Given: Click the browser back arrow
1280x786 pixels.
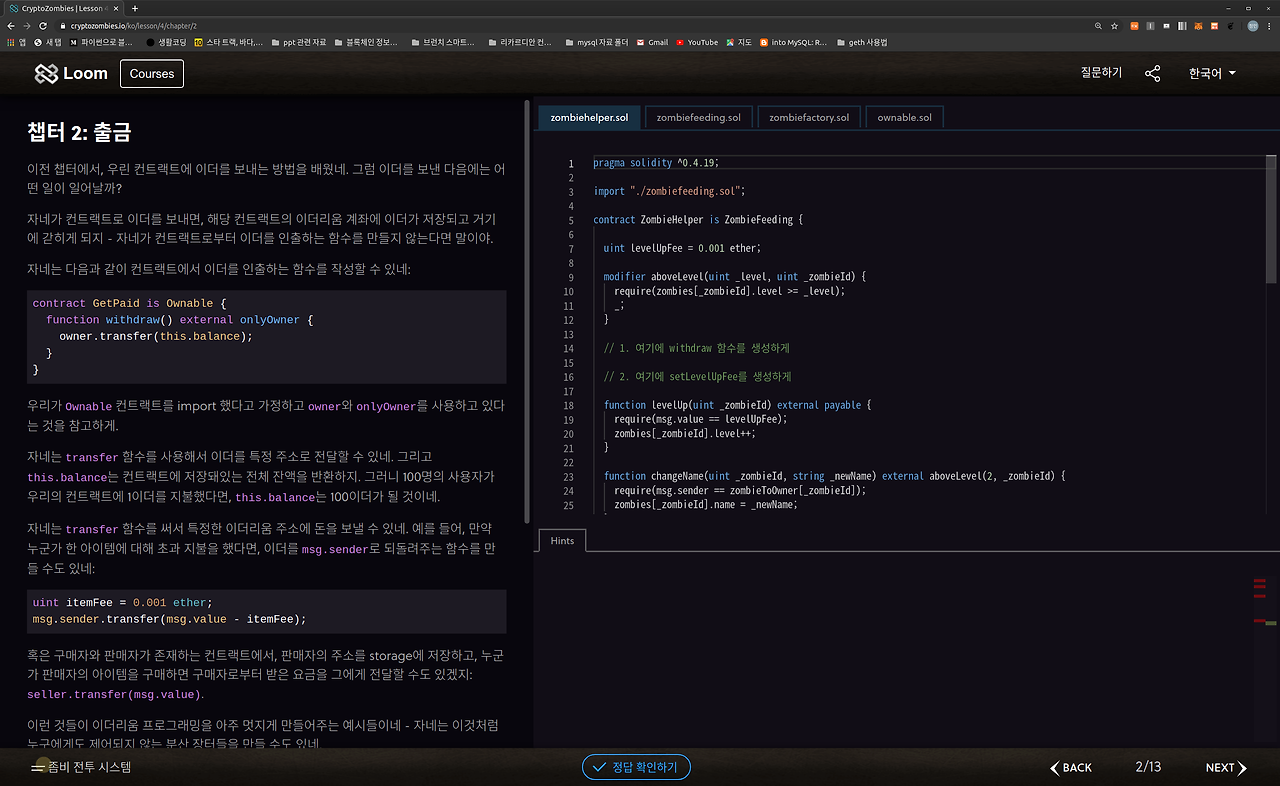Looking at the screenshot, I should coord(11,25).
